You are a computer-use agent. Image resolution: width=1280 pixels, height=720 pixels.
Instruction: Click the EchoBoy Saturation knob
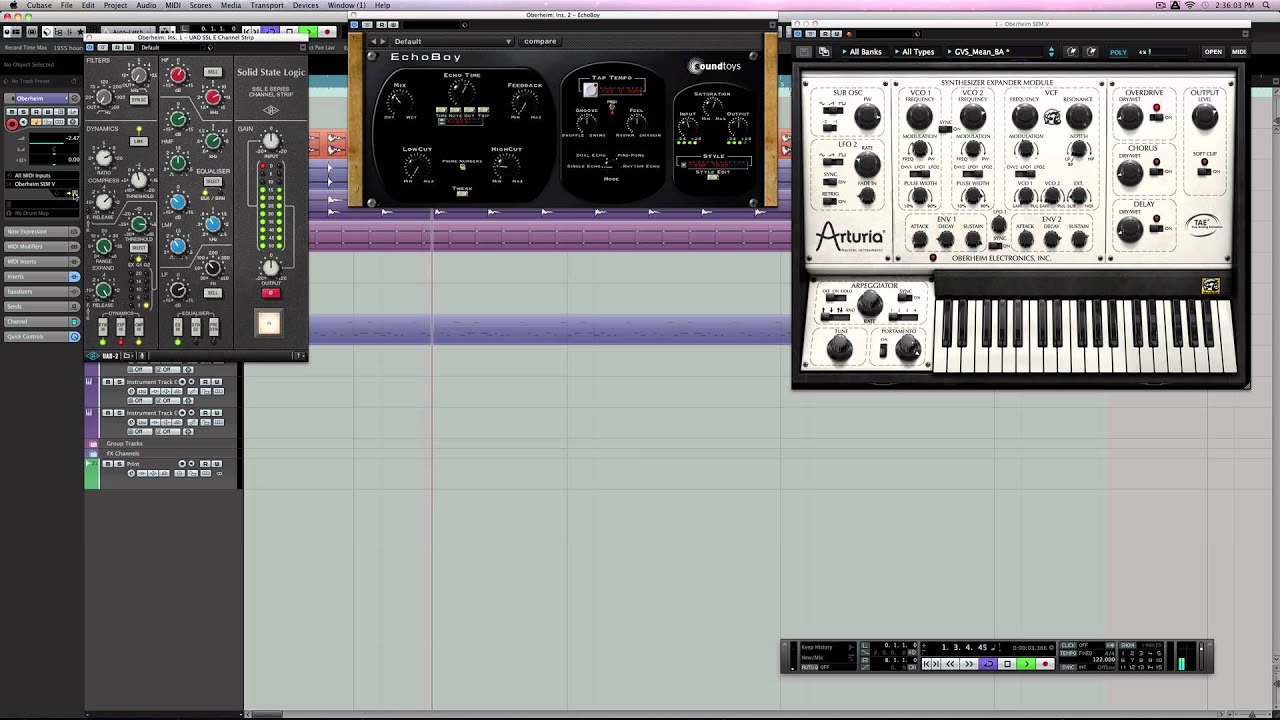pos(711,106)
